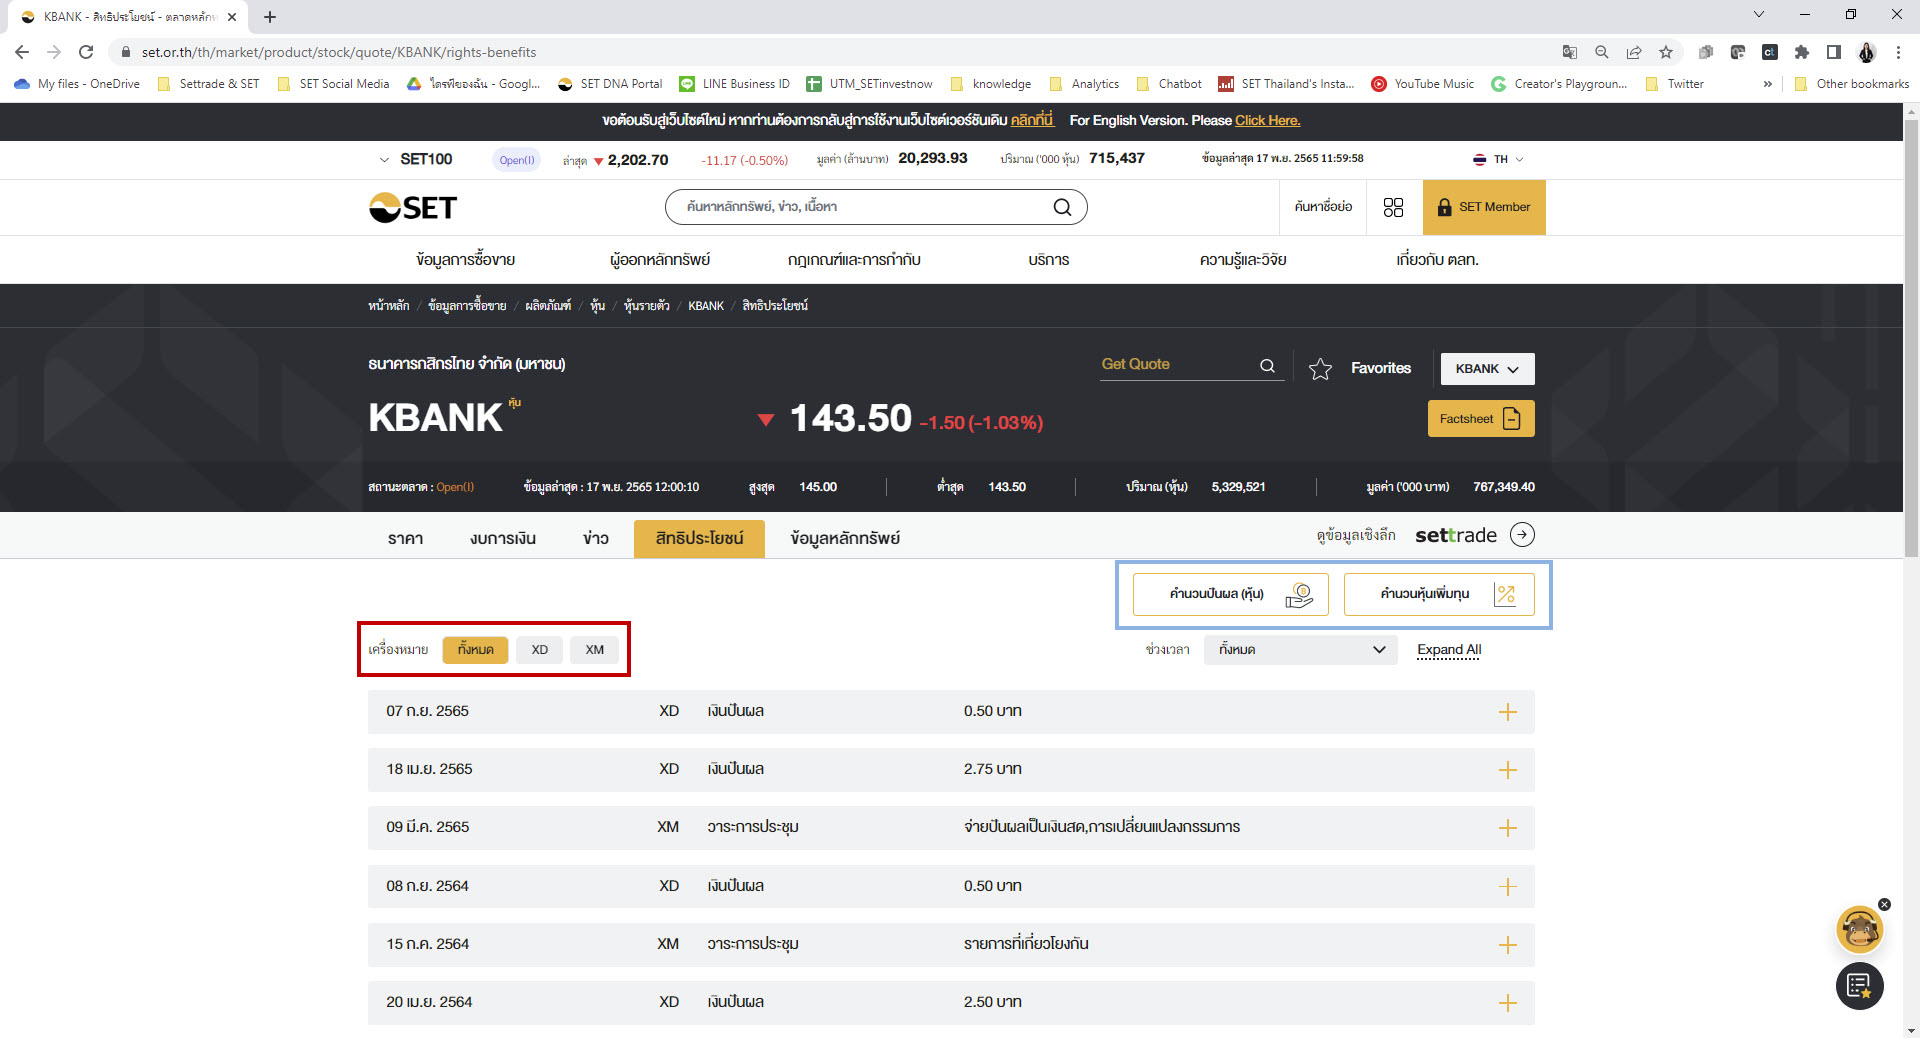The image size is (1920, 1038).
Task: Click the SET logo
Action: pos(413,207)
